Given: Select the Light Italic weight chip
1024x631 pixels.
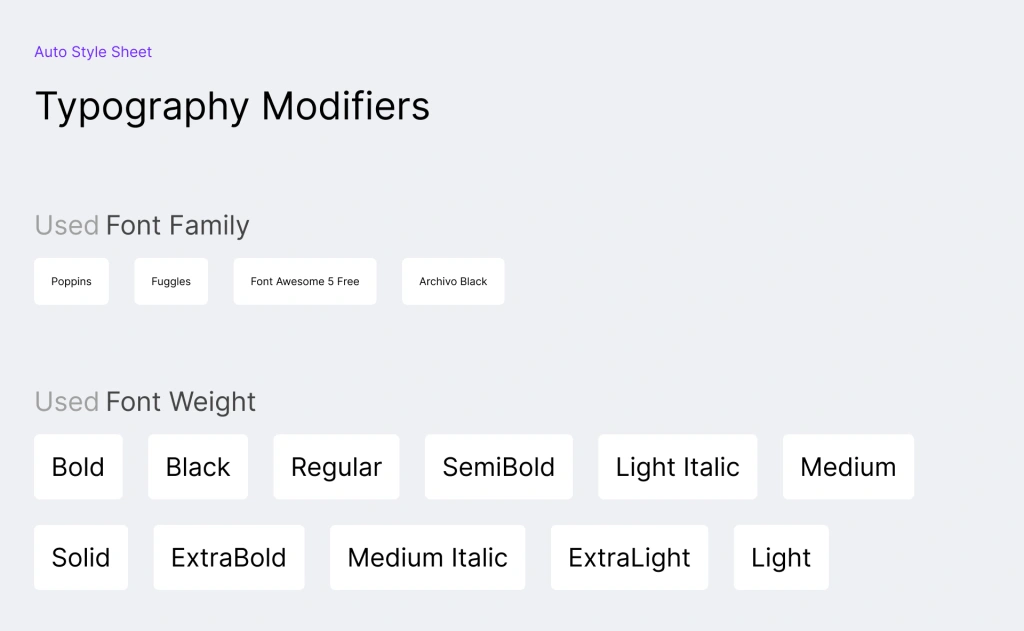Looking at the screenshot, I should (678, 467).
